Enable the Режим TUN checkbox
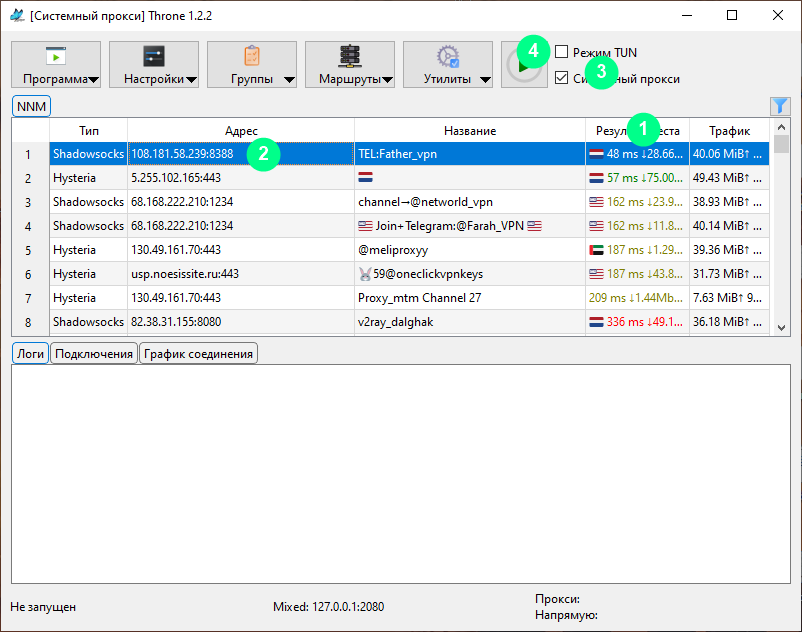This screenshot has height=632, width=802. tap(562, 52)
